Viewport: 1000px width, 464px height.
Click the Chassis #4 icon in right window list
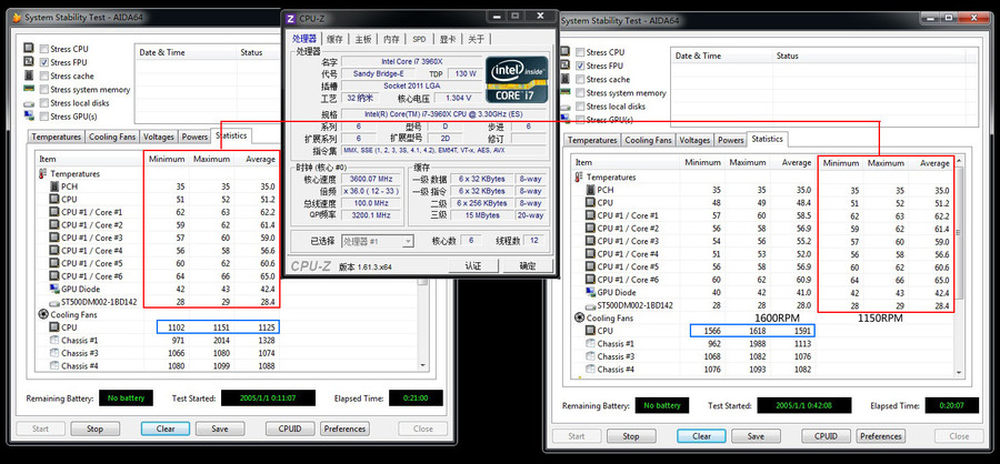(591, 369)
